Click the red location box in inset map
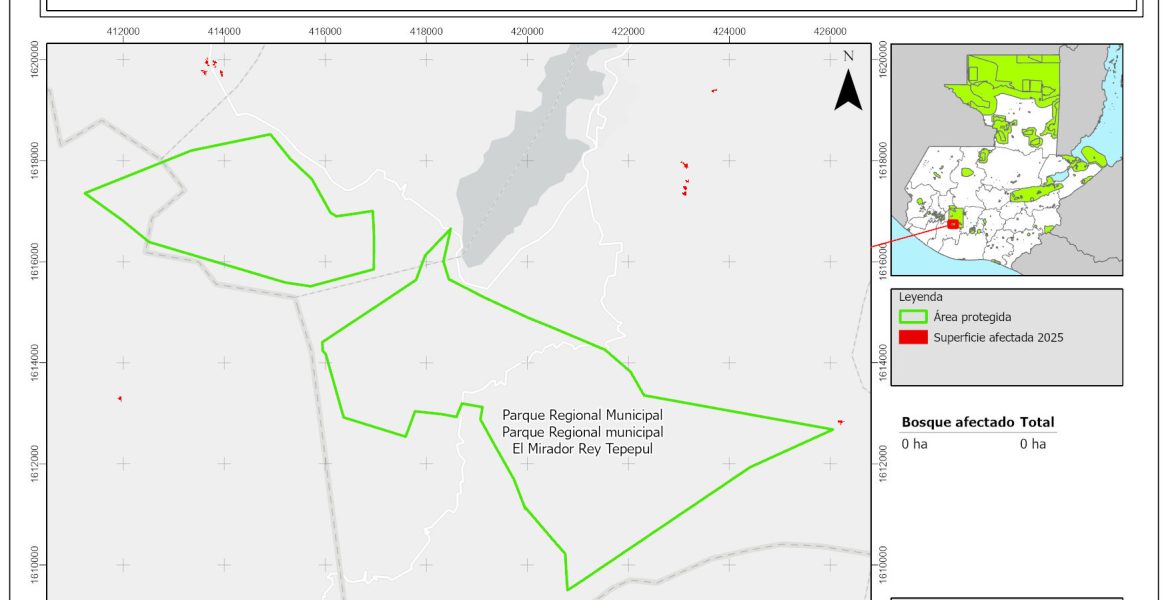Screen dimensions: 1170x600 point(953,224)
